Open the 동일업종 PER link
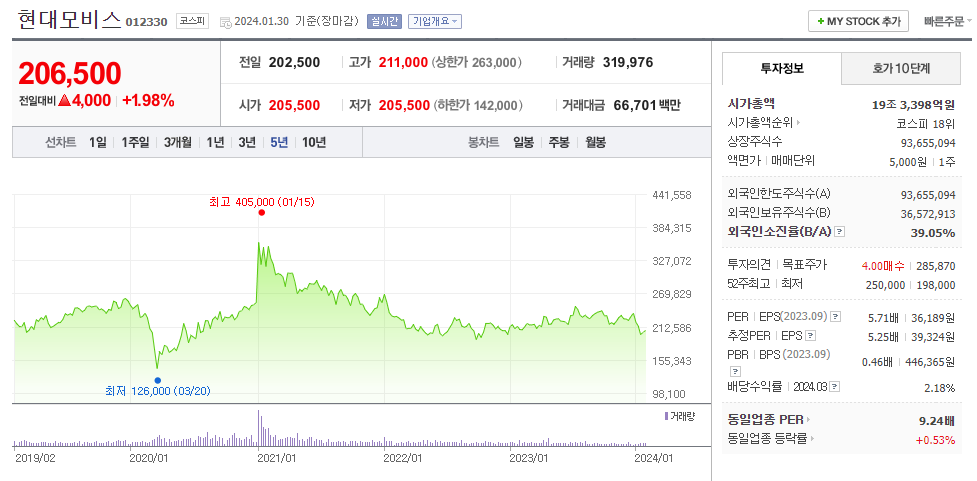This screenshot has width=977, height=481. (766, 420)
